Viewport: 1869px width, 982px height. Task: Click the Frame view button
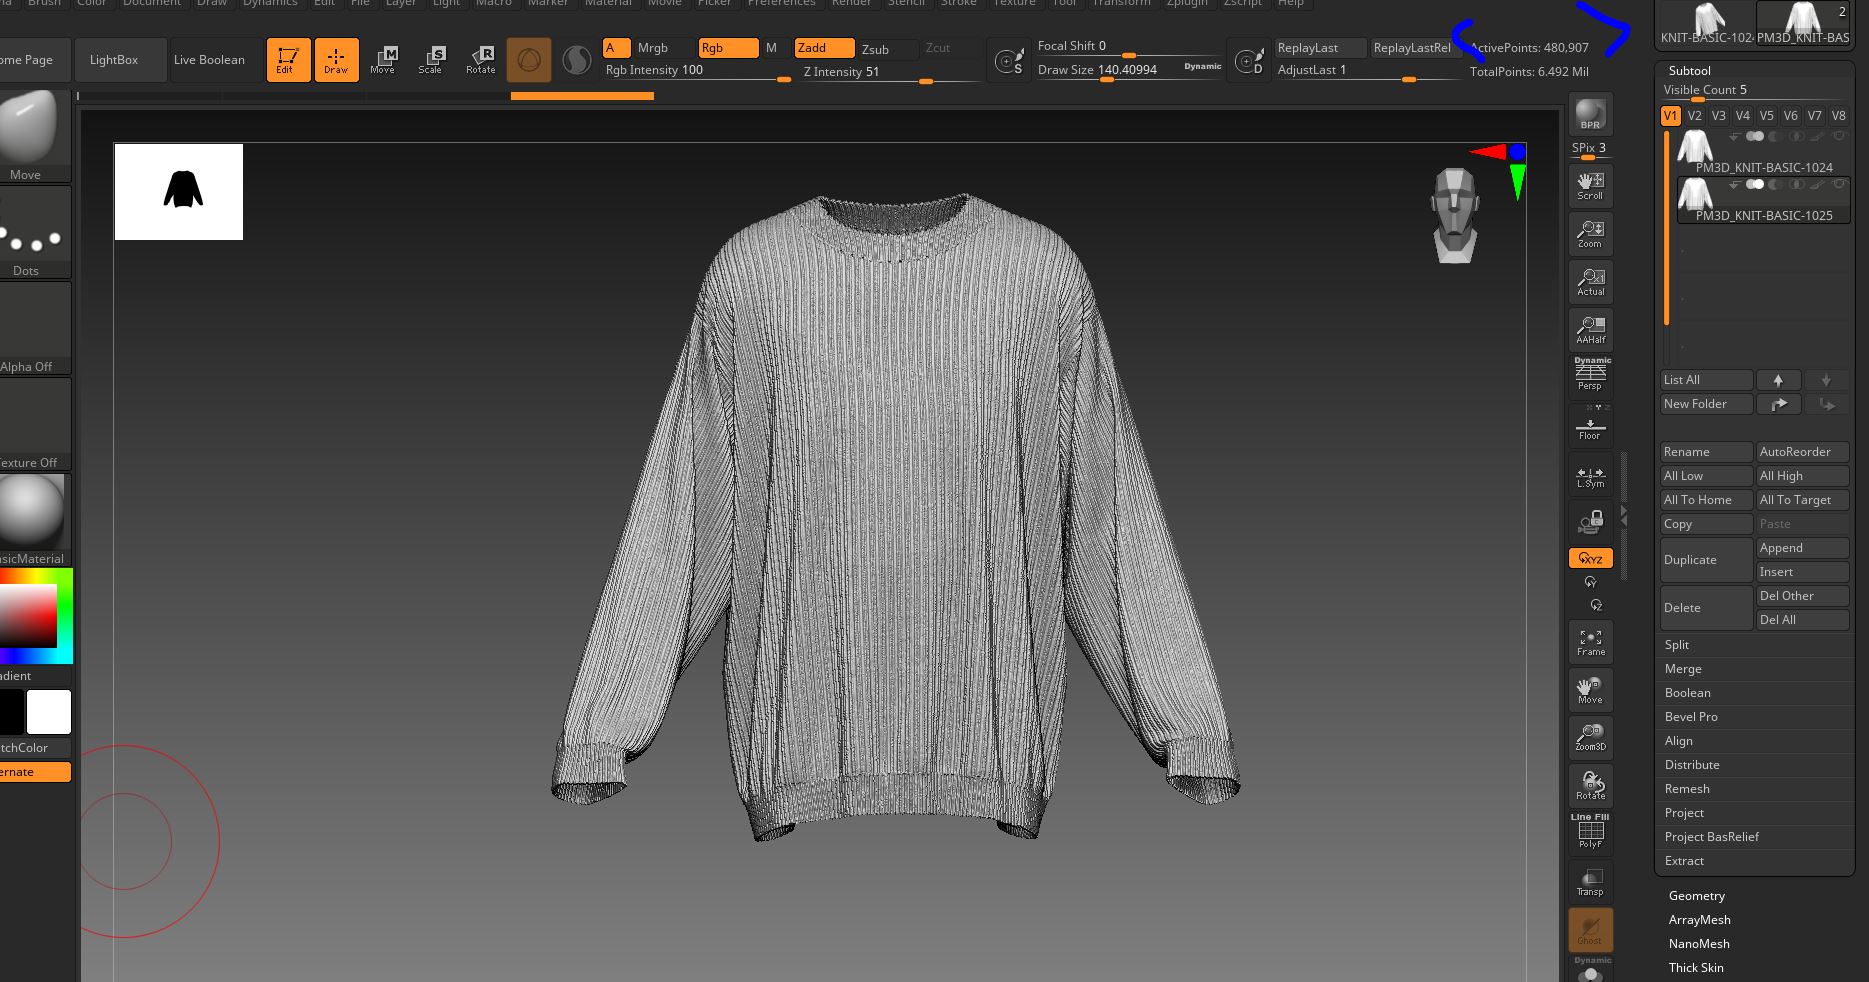point(1590,642)
